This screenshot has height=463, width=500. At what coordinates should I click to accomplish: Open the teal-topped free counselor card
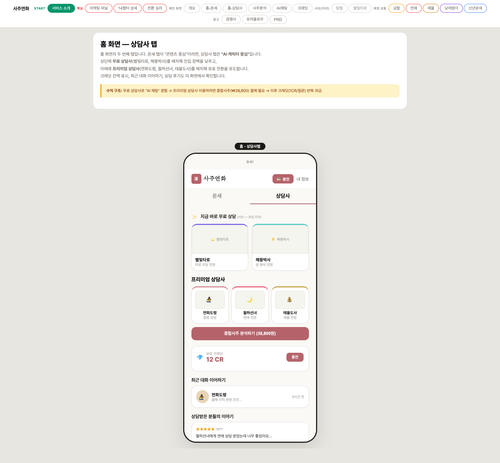[x=280, y=247]
